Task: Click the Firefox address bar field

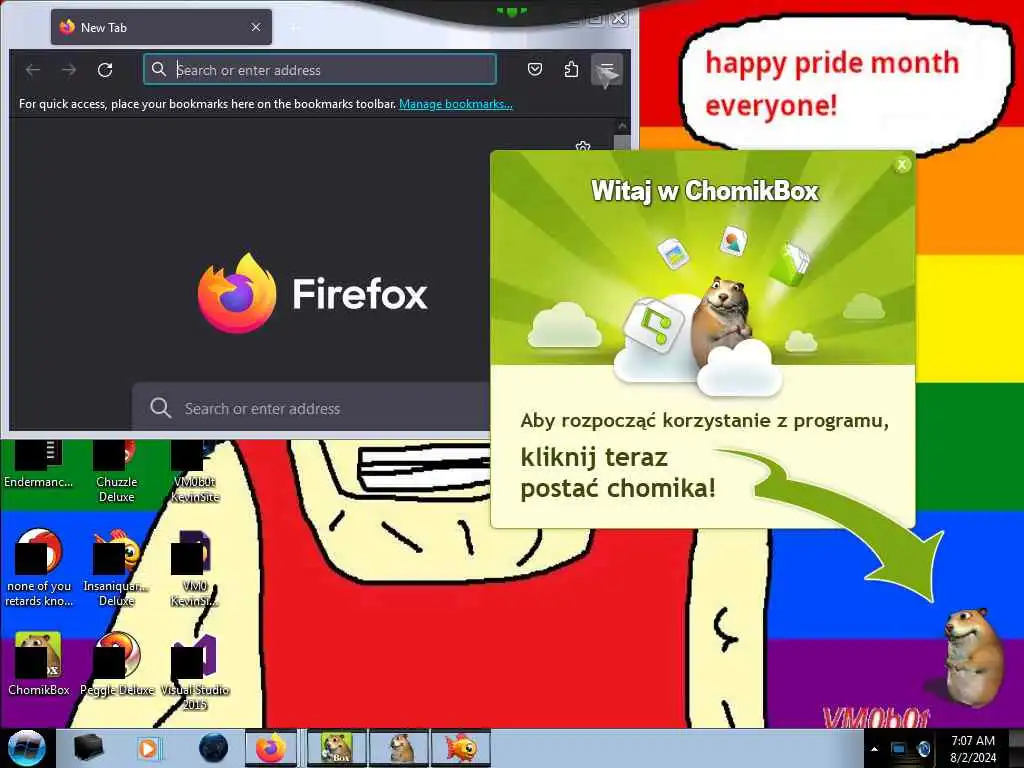Action: click(319, 69)
